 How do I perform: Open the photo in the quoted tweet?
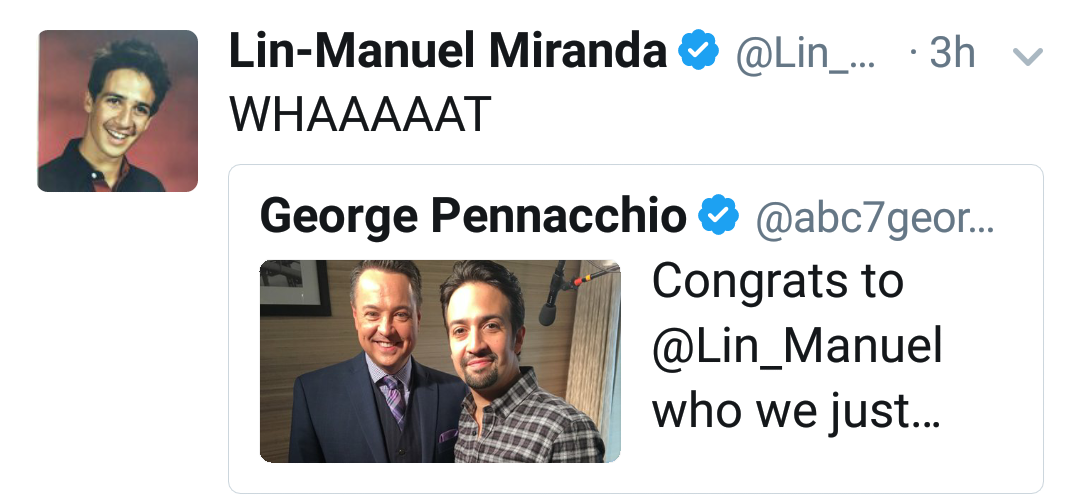[440, 361]
